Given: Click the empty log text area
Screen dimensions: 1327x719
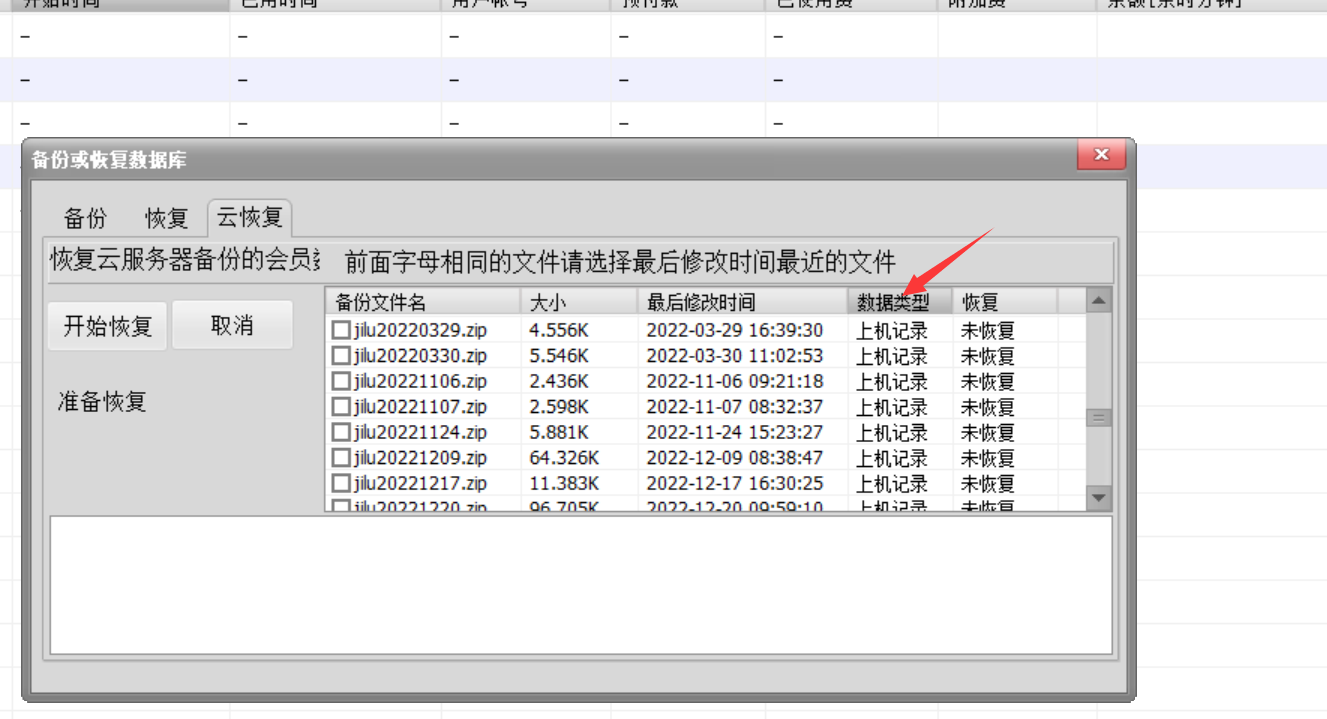Looking at the screenshot, I should (x=580, y=585).
